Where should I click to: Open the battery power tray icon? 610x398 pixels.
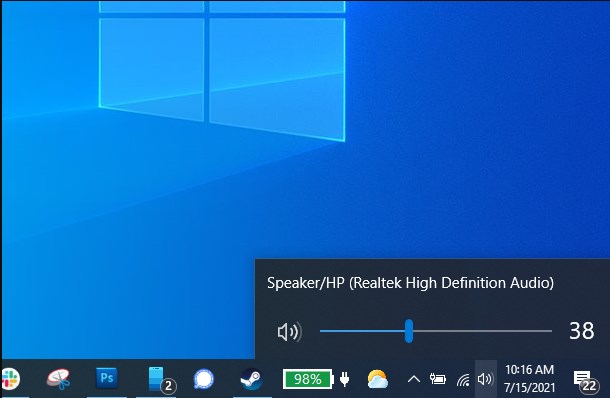pyautogui.click(x=438, y=379)
